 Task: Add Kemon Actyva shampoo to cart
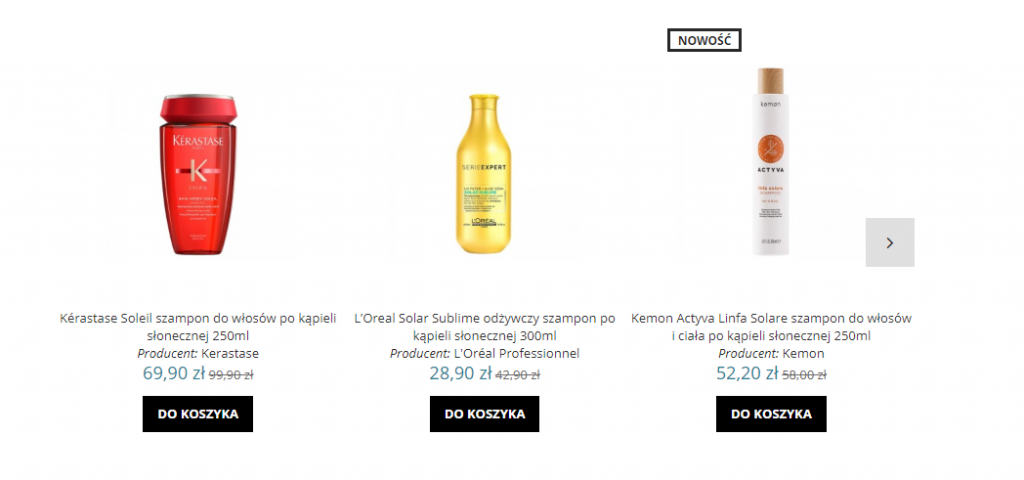pos(771,414)
